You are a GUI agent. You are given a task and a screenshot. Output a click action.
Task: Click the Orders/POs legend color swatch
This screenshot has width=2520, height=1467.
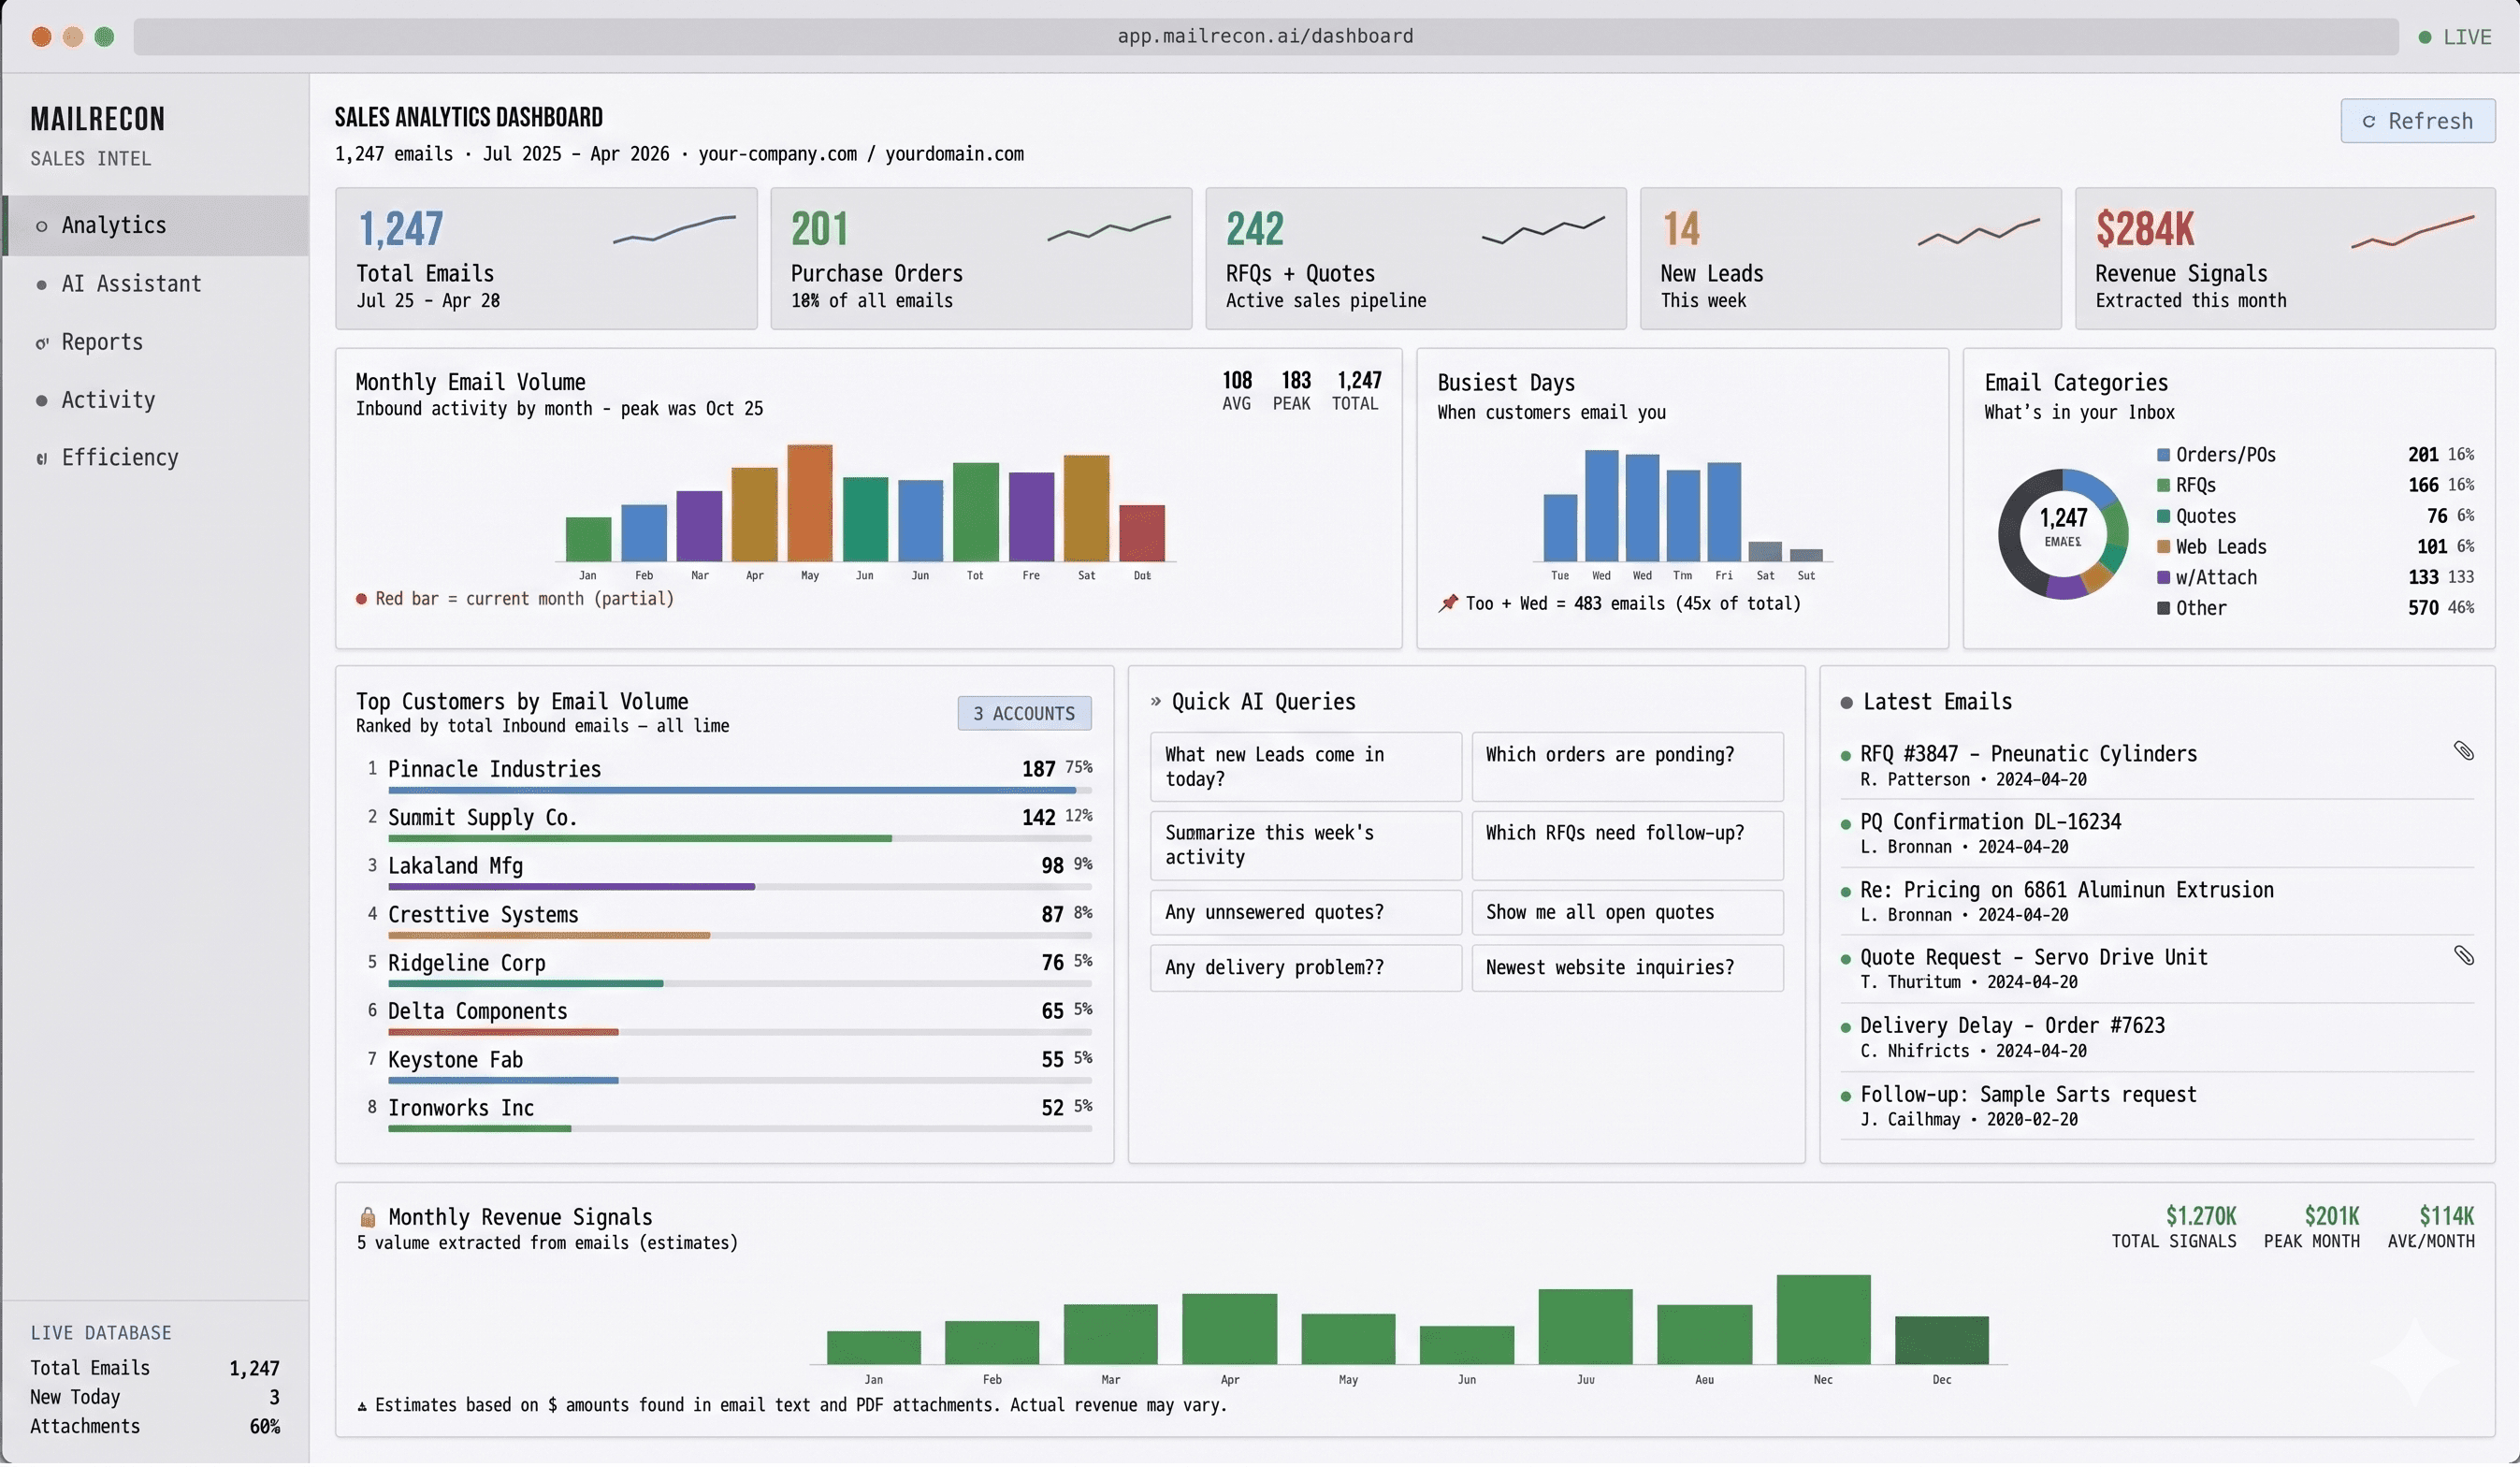click(x=2163, y=455)
